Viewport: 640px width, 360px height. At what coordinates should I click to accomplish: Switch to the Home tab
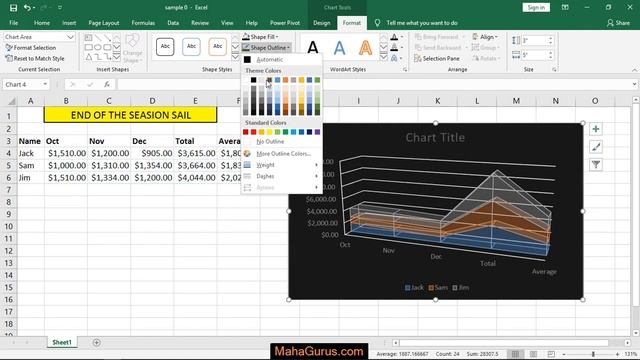[x=42, y=23]
